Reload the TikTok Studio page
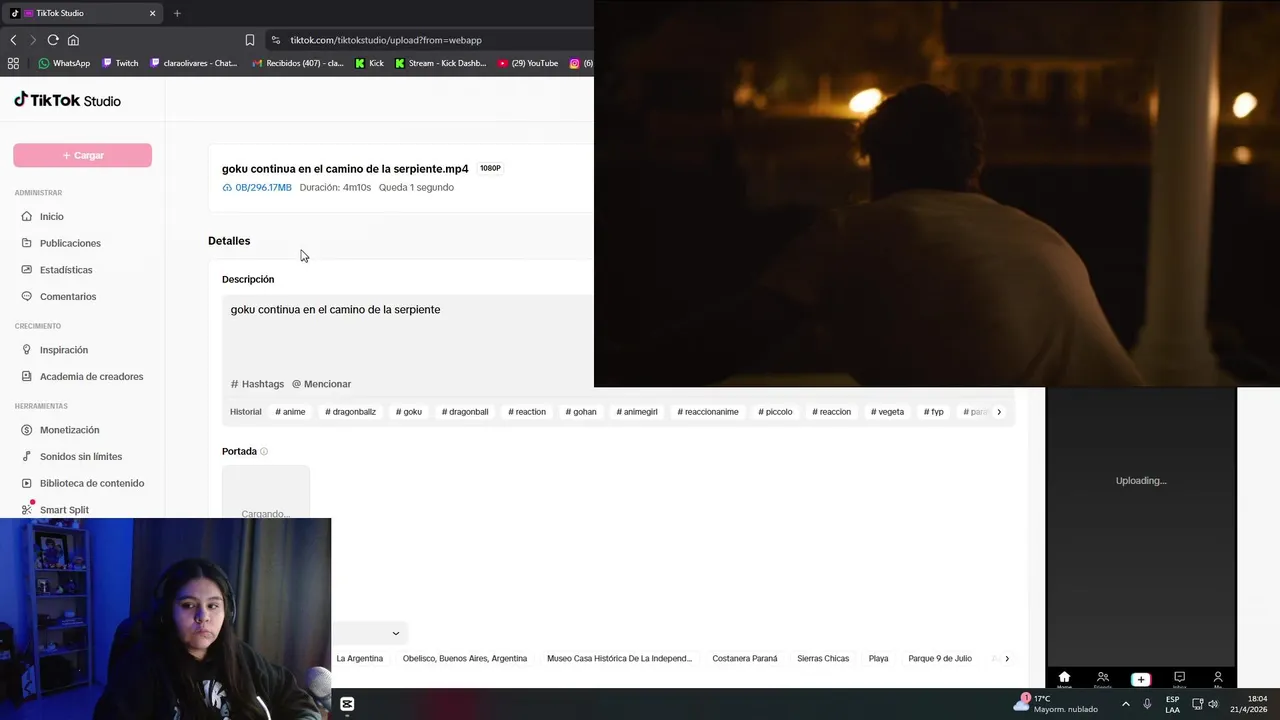Viewport: 1280px width, 720px height. pos(53,40)
